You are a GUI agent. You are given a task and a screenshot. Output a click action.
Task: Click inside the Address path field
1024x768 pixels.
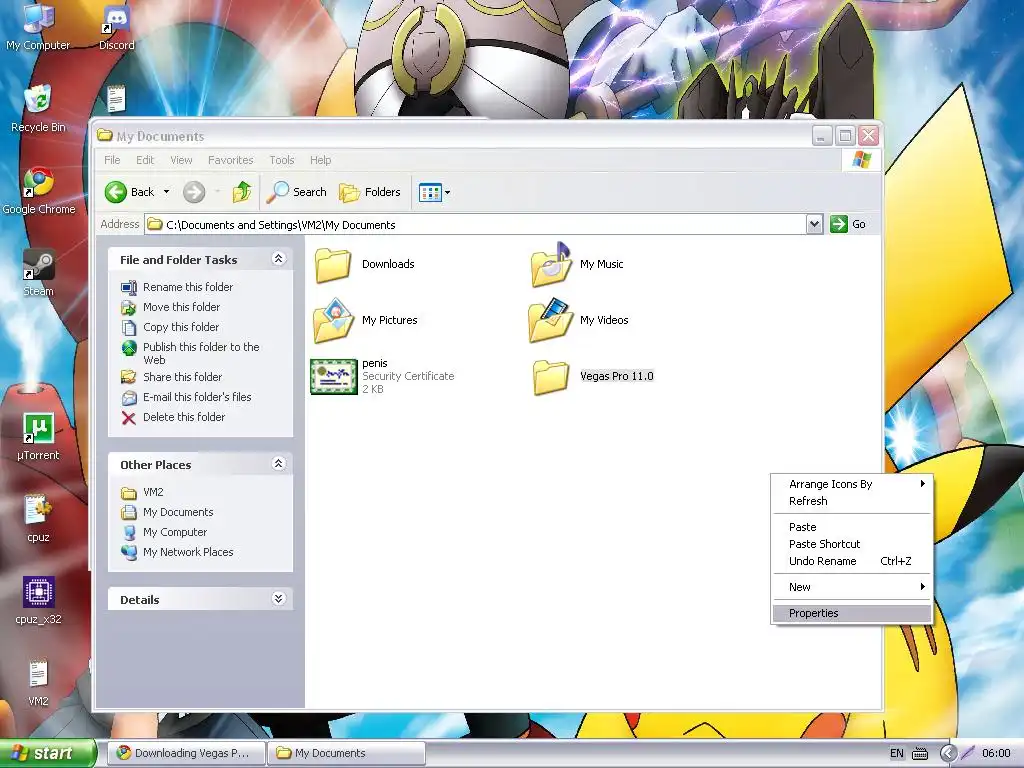tap(475, 225)
